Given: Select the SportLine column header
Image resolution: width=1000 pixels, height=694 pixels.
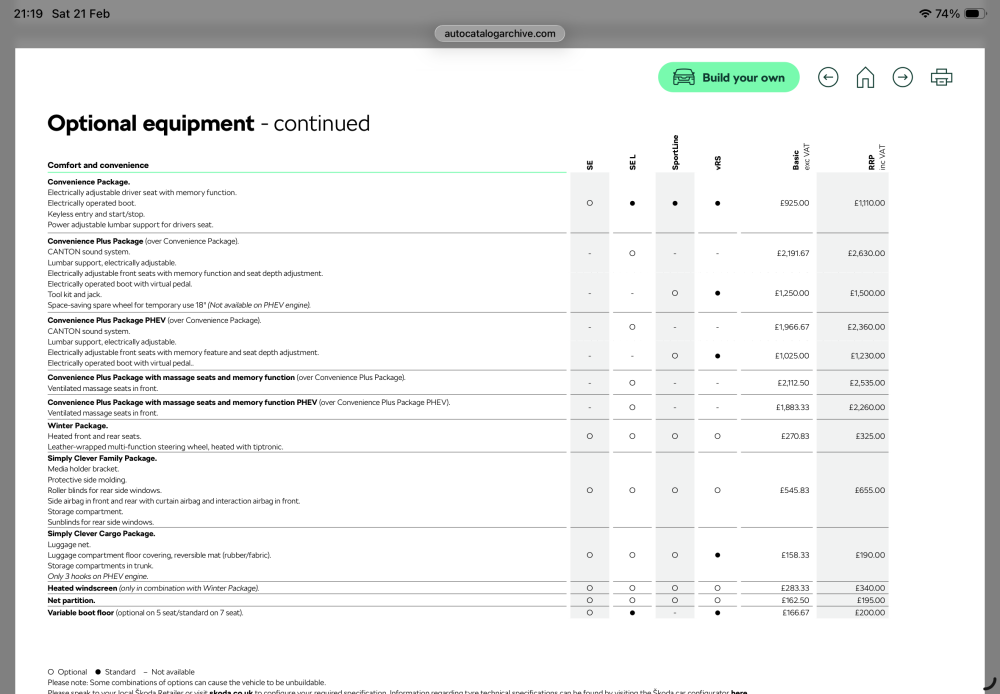Looking at the screenshot, I should click(675, 152).
